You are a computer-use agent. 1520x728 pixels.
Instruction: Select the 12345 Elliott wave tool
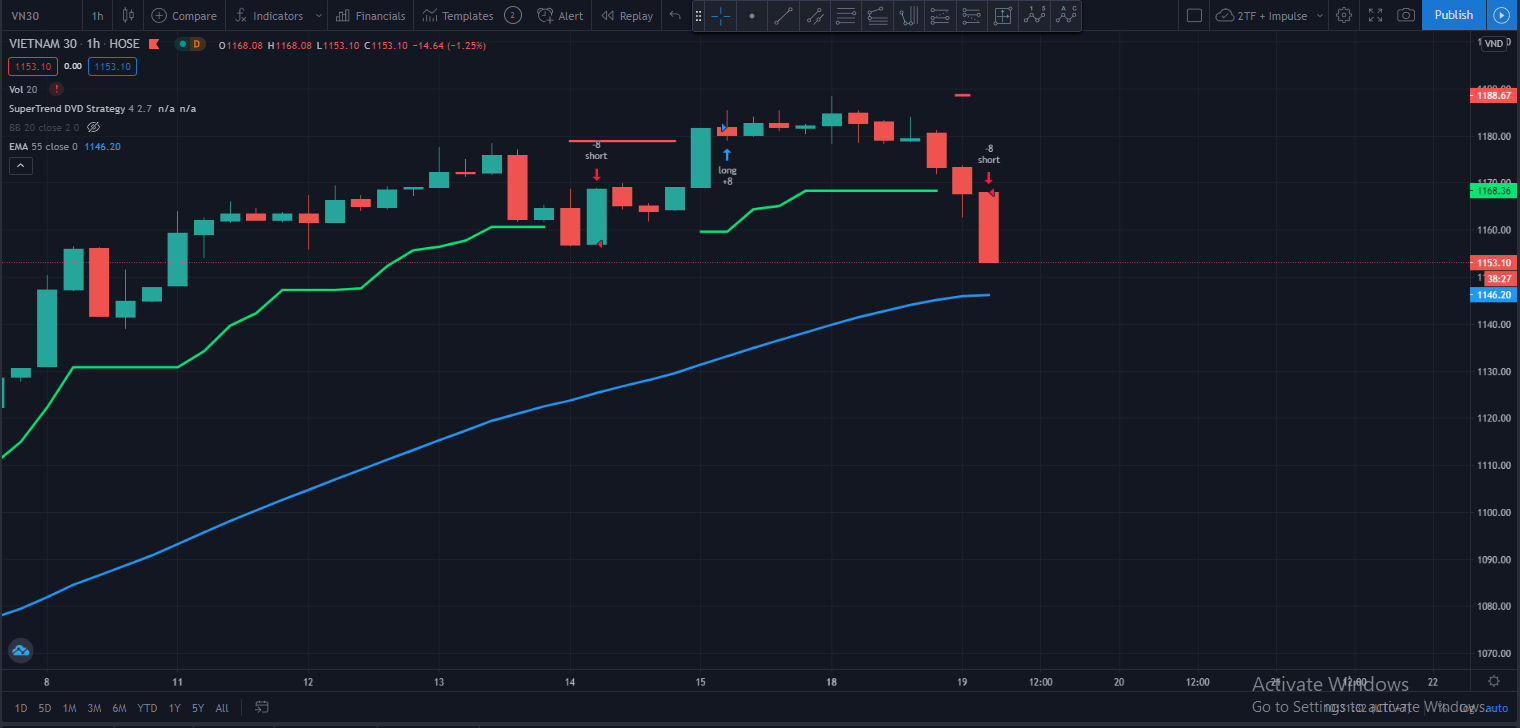1034,16
